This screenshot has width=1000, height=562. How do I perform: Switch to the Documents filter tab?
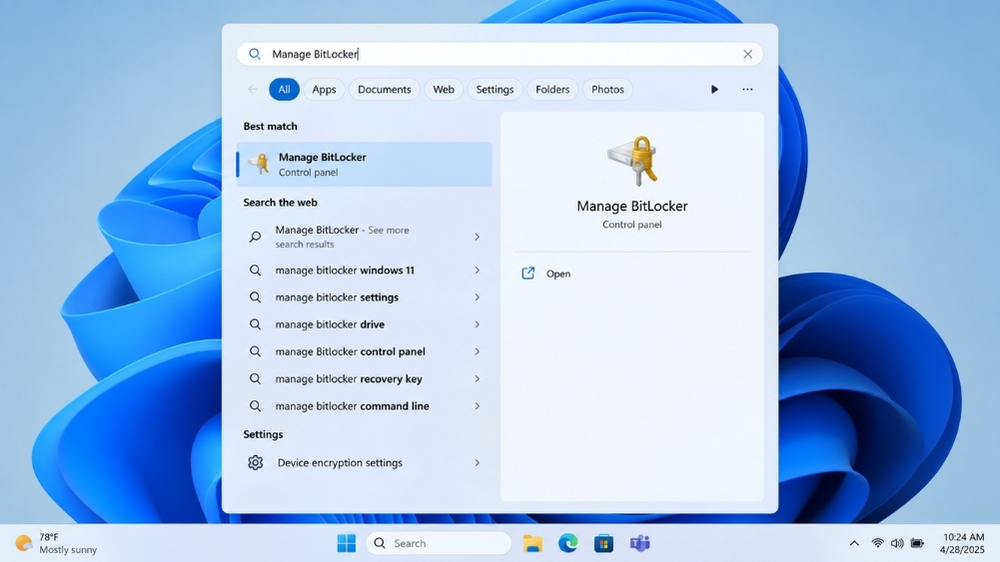click(x=384, y=89)
